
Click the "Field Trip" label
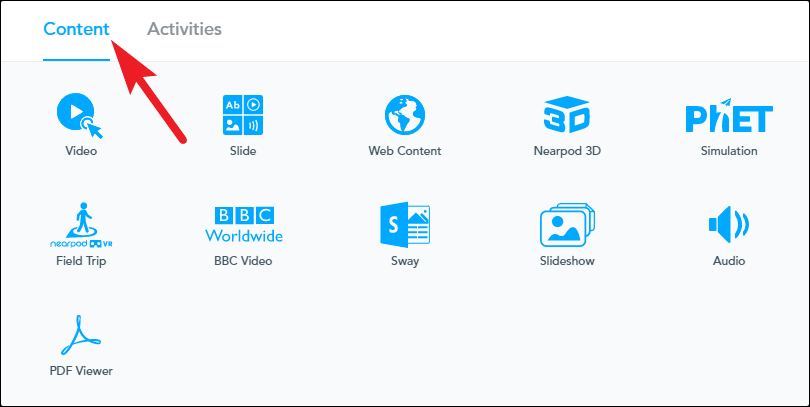81,261
